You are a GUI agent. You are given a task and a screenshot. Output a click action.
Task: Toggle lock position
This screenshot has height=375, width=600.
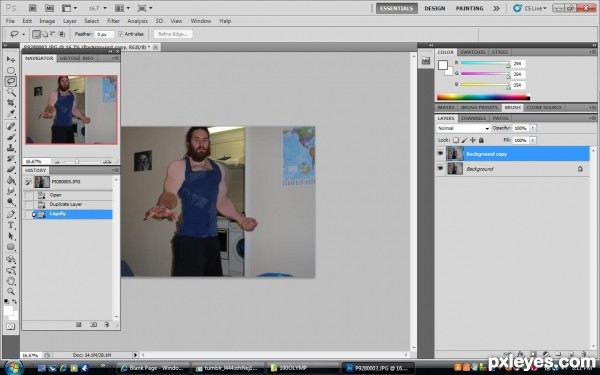pos(473,140)
